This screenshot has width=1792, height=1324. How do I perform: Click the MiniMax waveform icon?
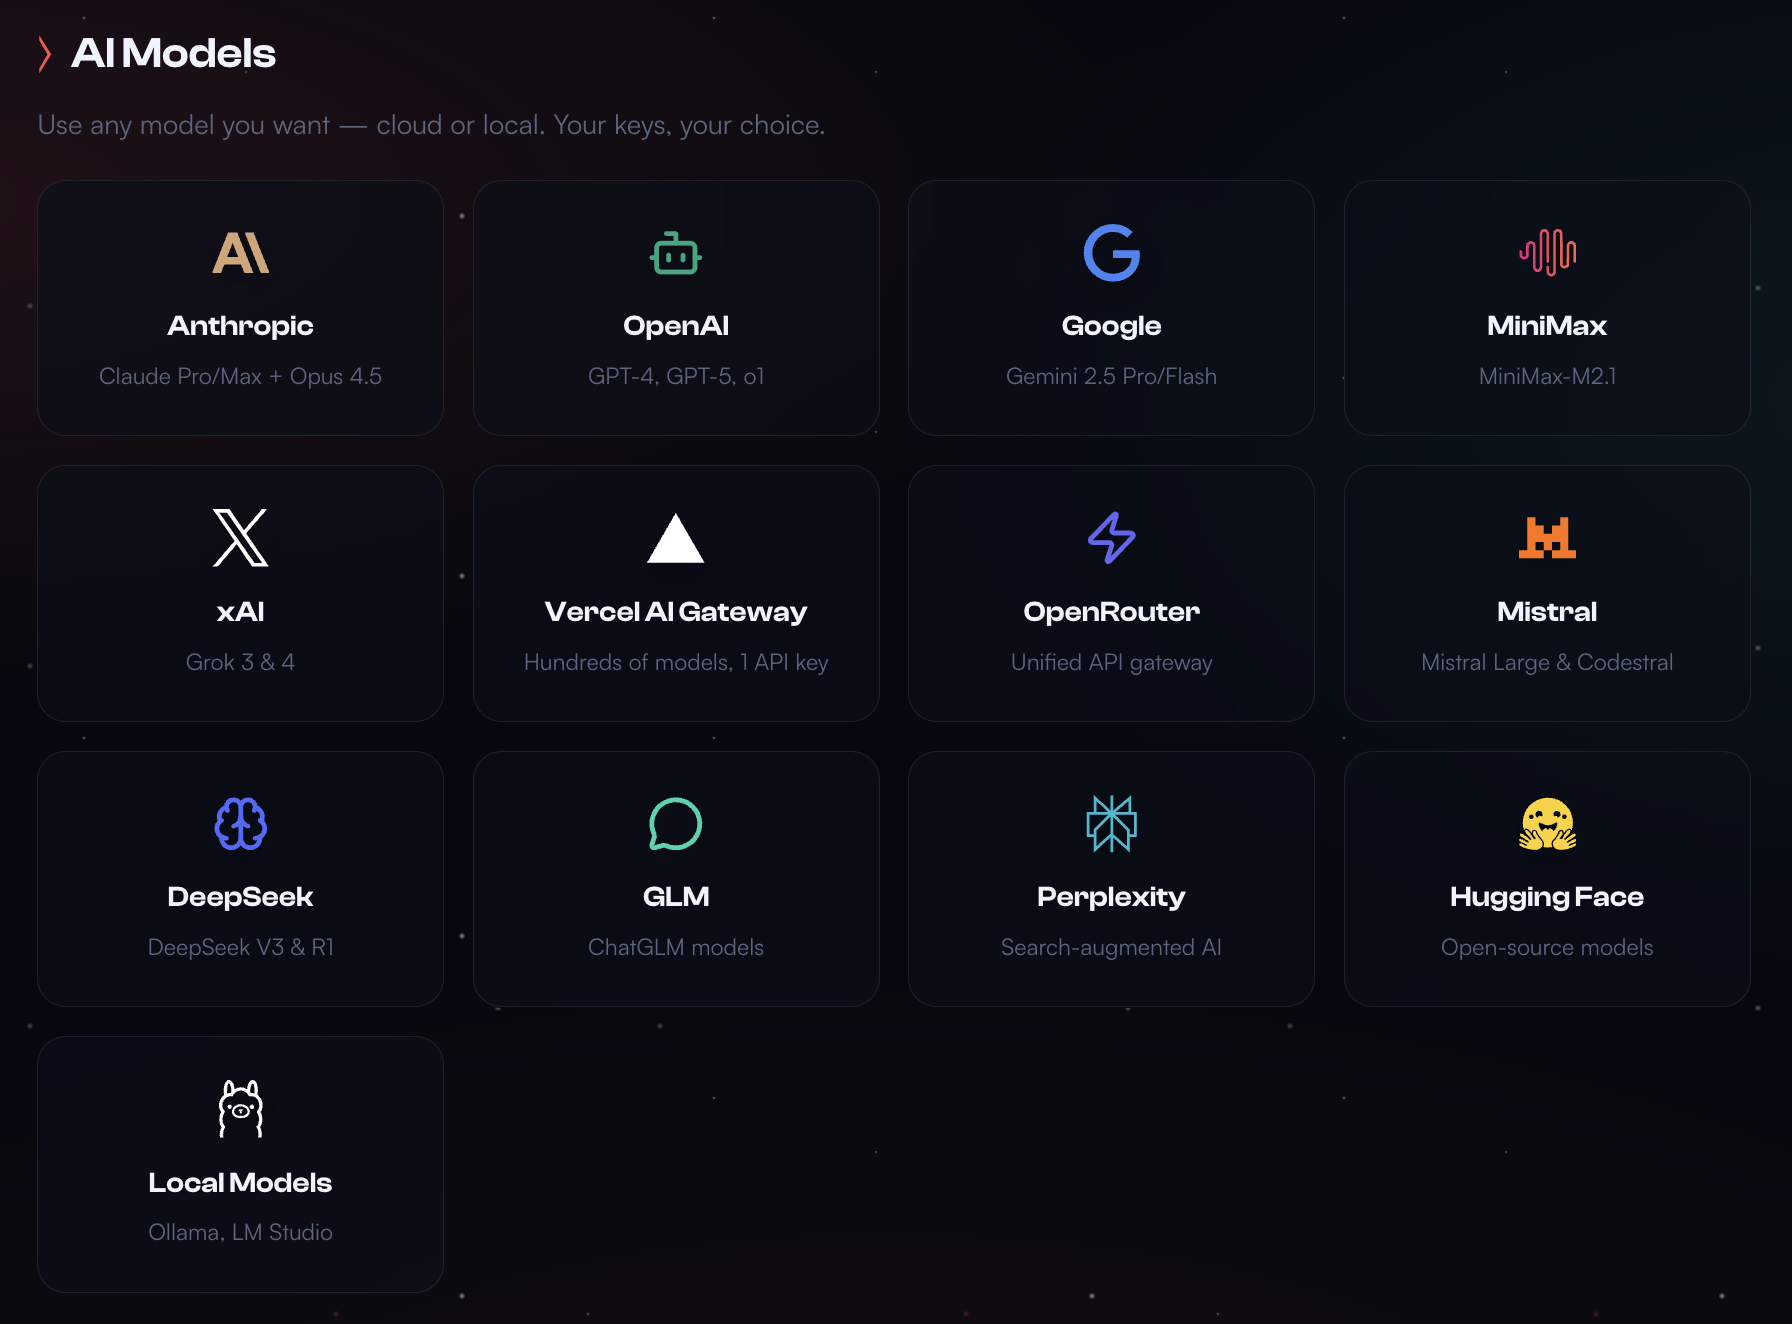(x=1547, y=252)
